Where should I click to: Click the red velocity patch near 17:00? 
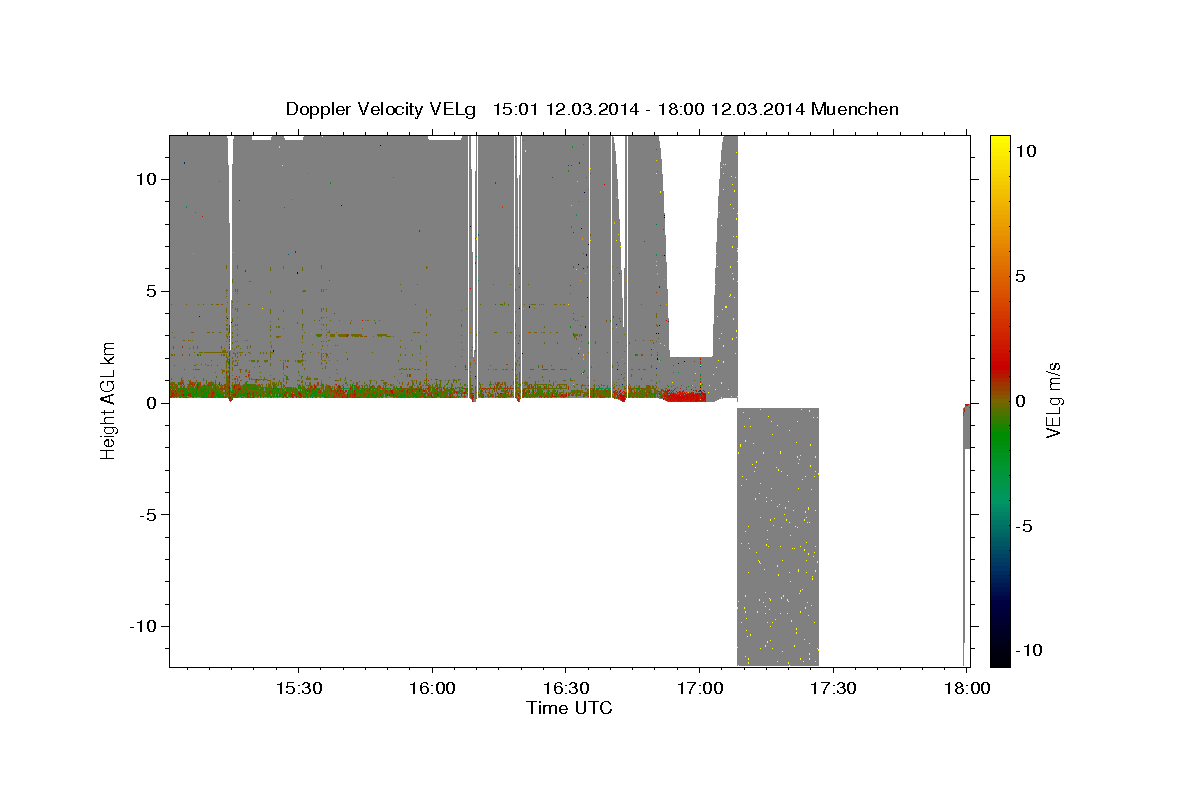point(685,397)
